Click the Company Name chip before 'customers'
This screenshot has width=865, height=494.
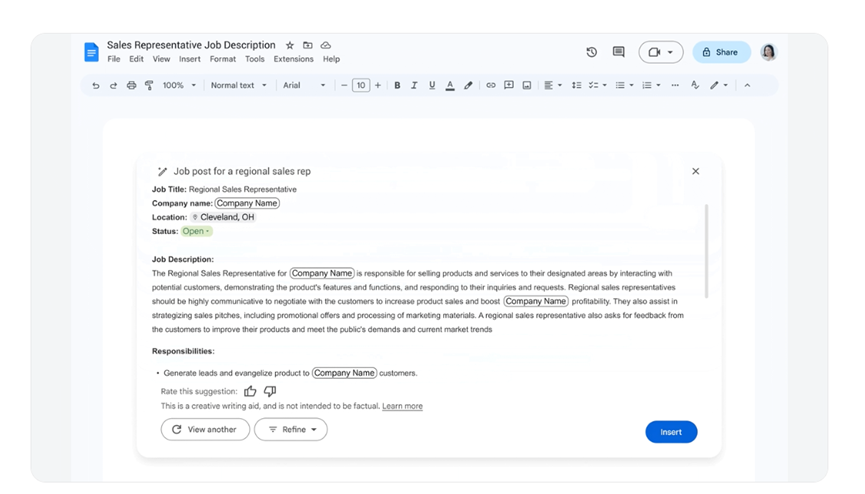click(x=344, y=373)
